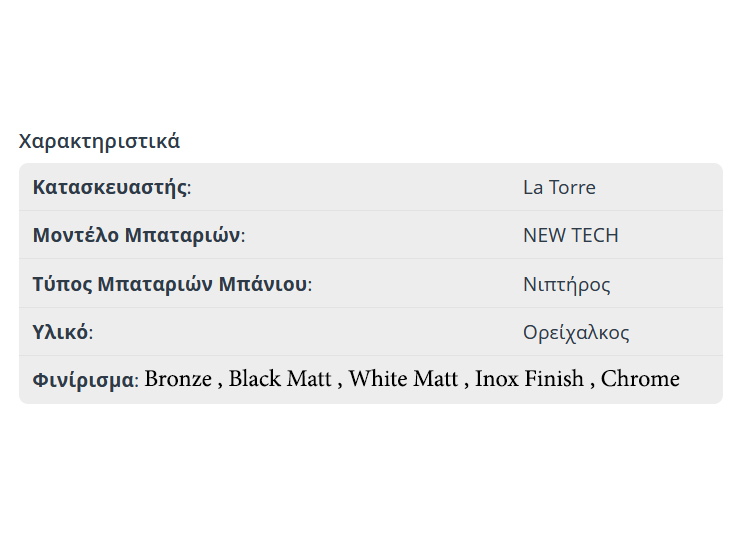Select the Ορείχαλκος material value
This screenshot has width=737, height=537.
(576, 332)
